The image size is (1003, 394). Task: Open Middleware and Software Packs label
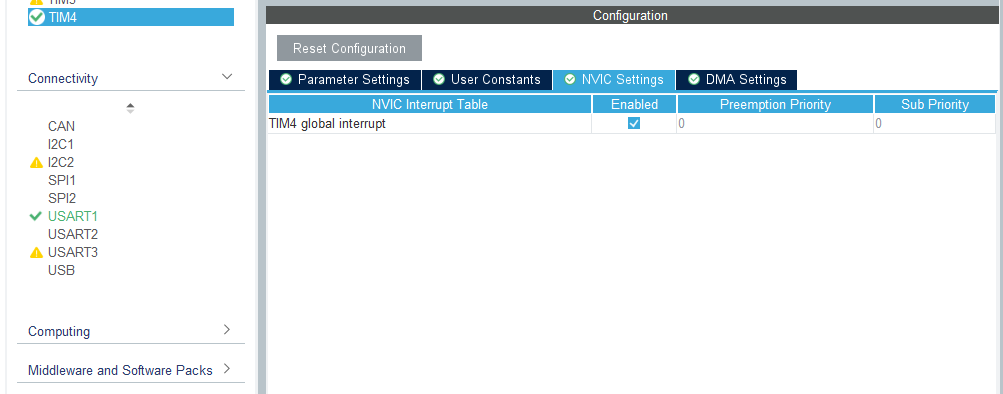pos(120,370)
